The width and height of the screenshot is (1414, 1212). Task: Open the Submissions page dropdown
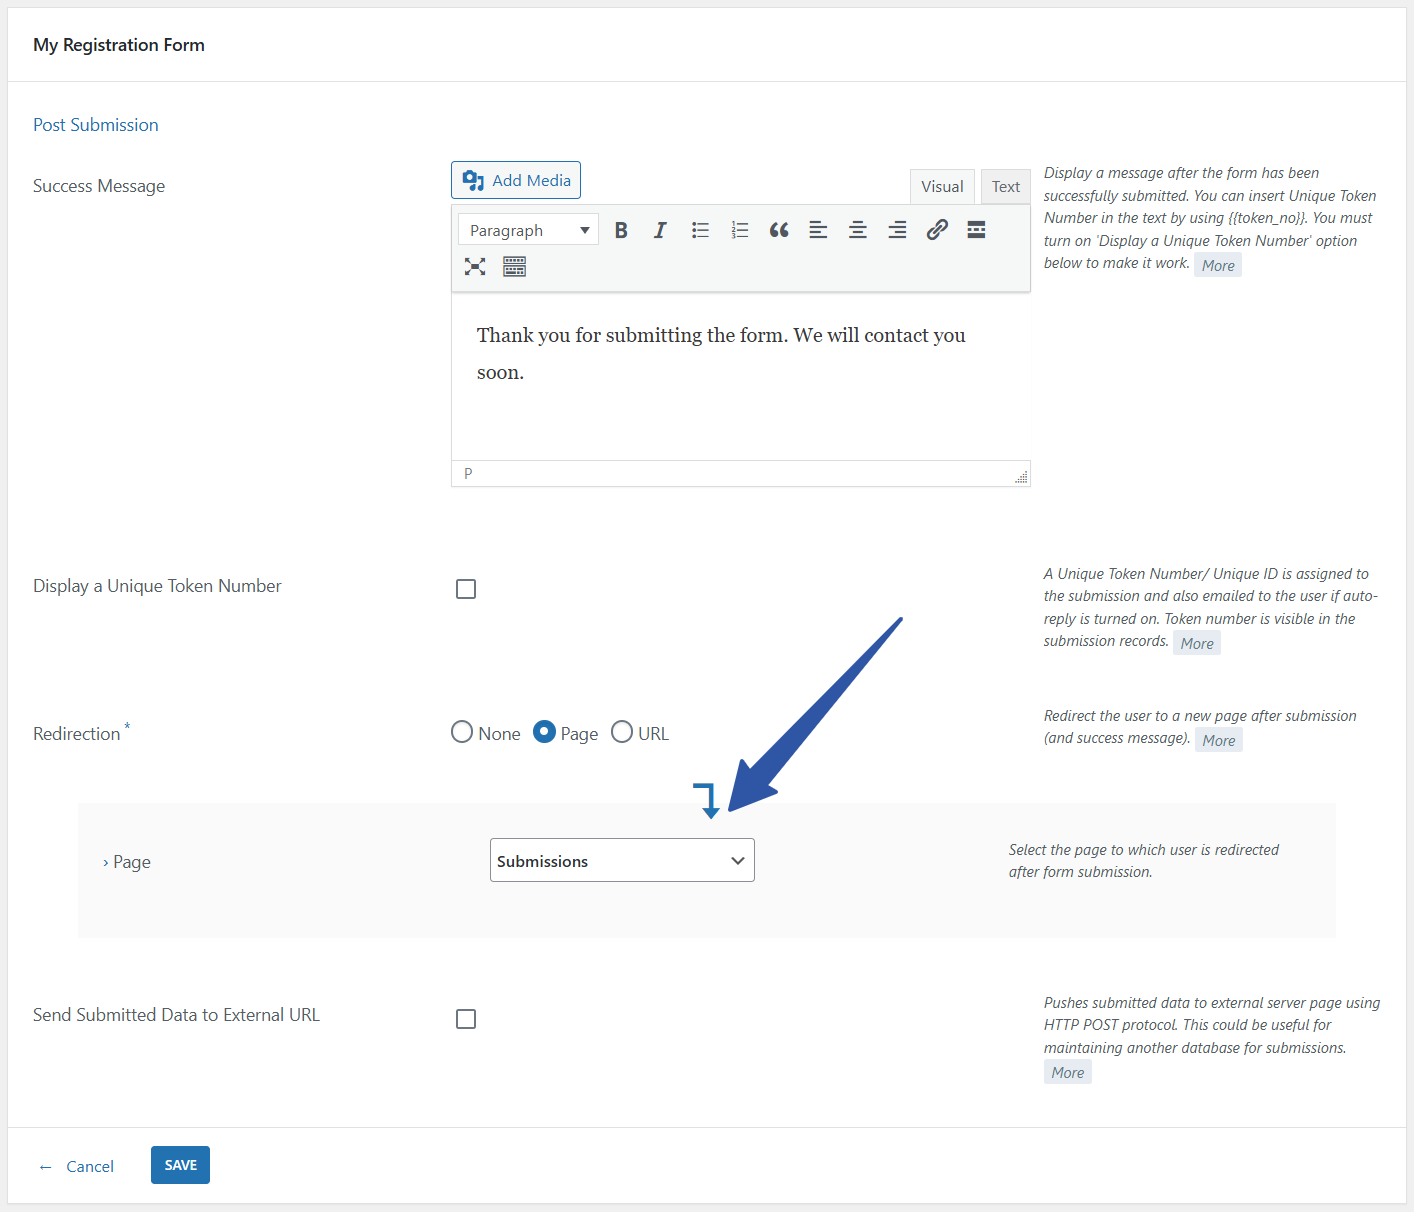tap(622, 860)
